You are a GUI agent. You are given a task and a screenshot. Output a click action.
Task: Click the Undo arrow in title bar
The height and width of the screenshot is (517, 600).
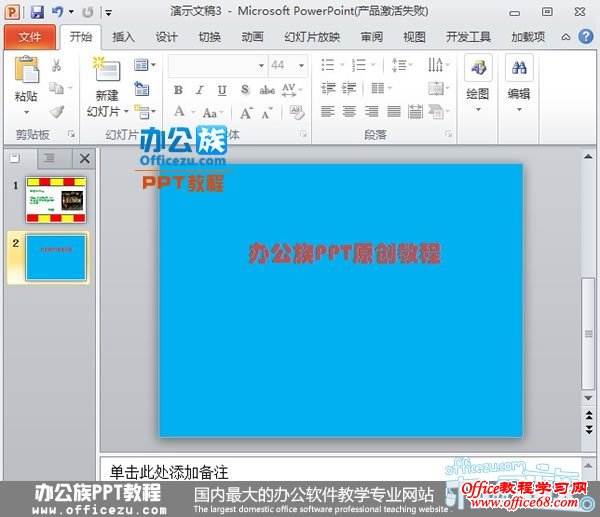click(58, 12)
